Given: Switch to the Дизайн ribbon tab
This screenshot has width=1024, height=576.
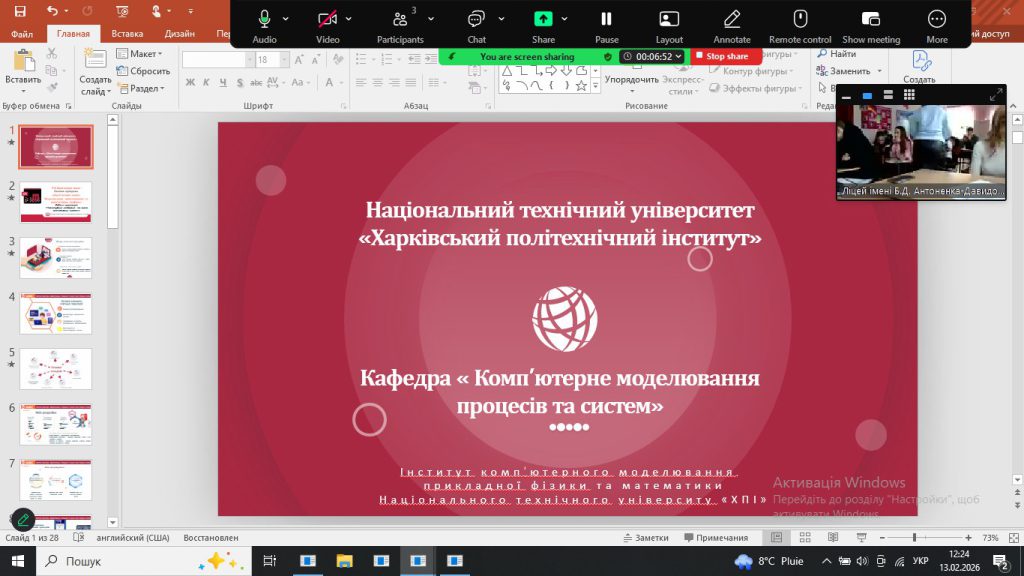Looking at the screenshot, I should (180, 33).
